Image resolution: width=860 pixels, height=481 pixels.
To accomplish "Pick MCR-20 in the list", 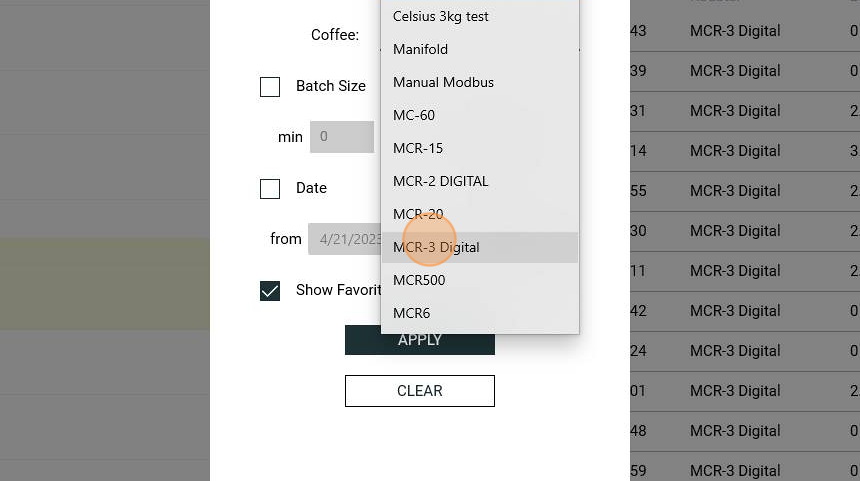I will click(x=480, y=214).
